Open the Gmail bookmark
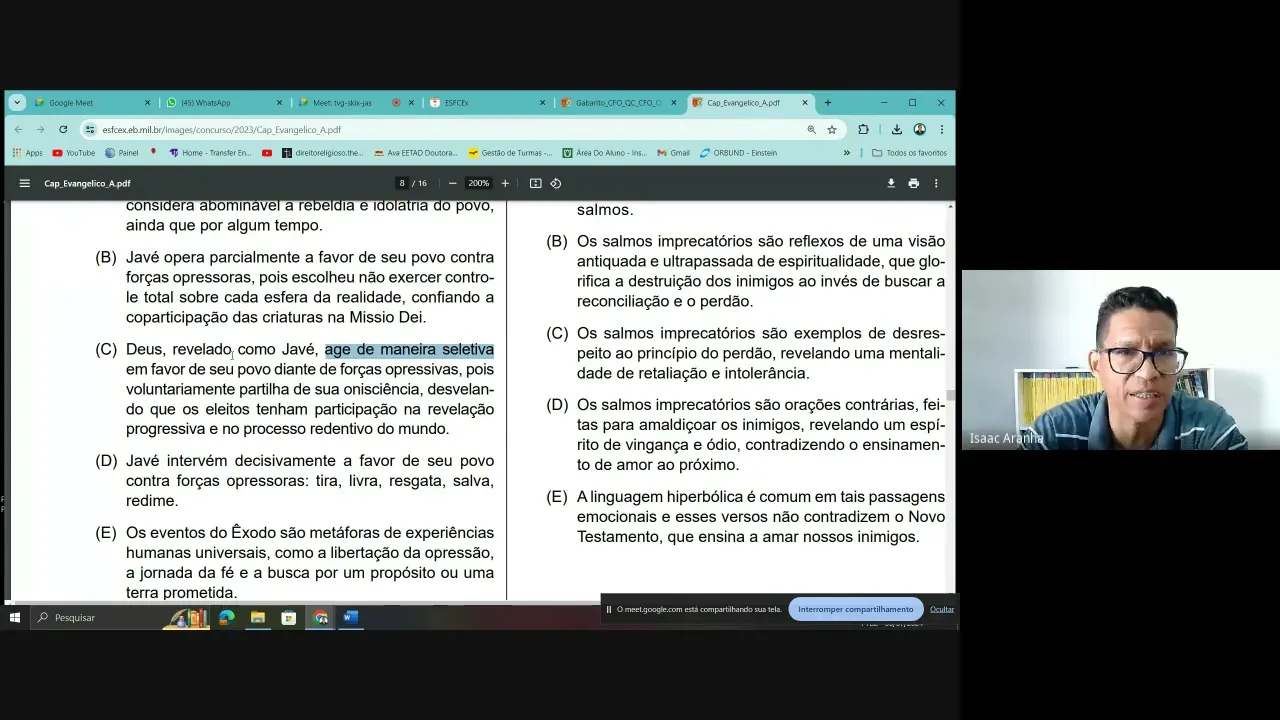The width and height of the screenshot is (1280, 720). click(x=674, y=153)
